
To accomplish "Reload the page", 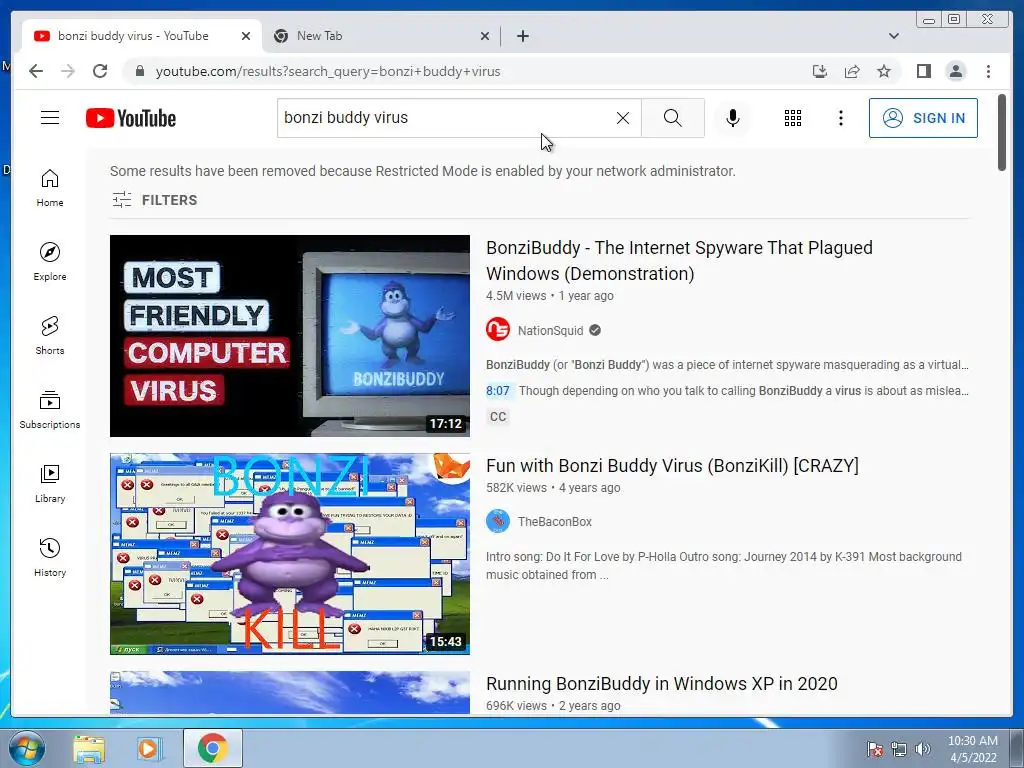I will point(100,71).
